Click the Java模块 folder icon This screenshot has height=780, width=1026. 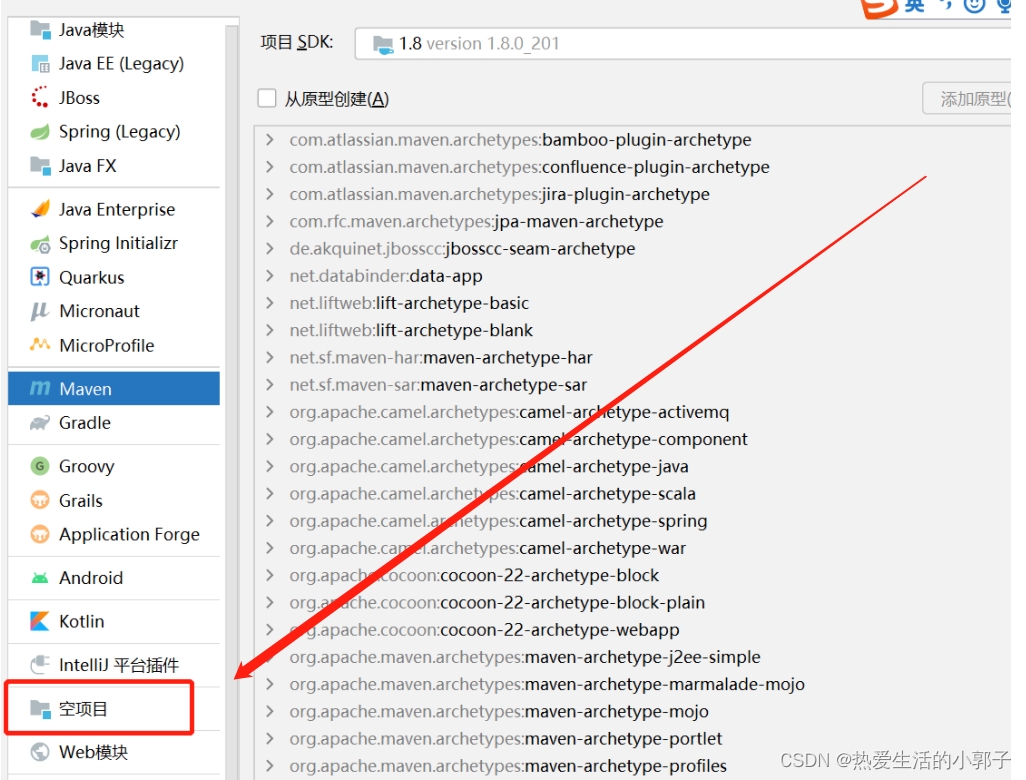pos(40,30)
